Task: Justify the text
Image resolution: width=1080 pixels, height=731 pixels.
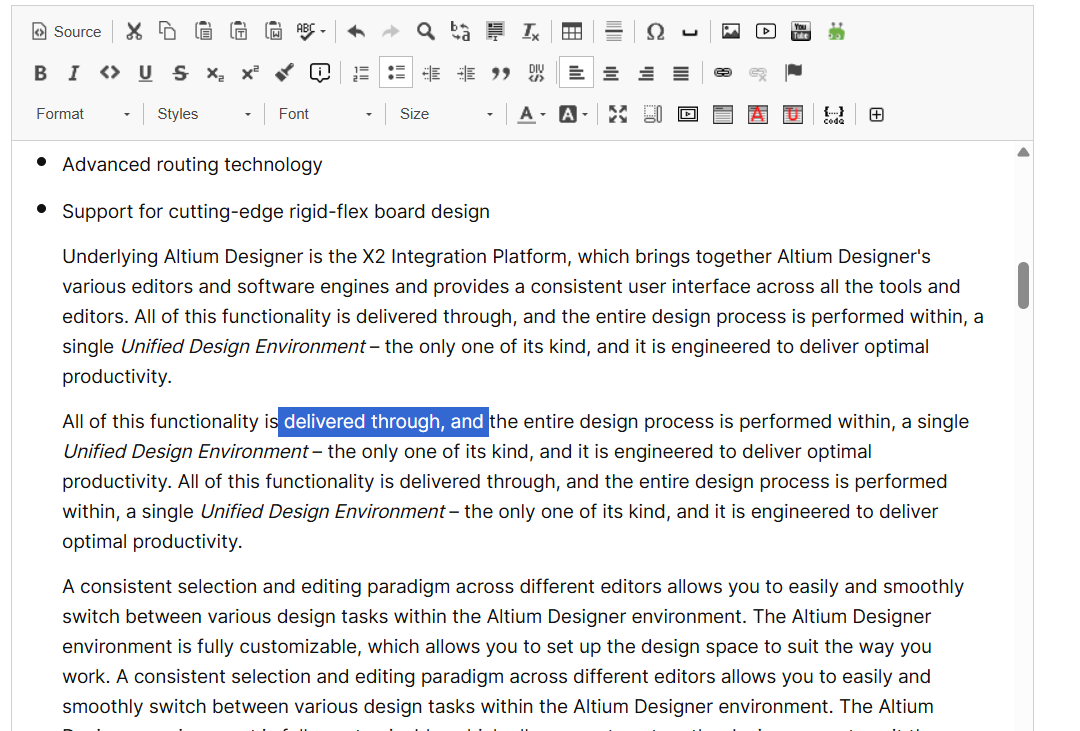Action: tap(681, 73)
